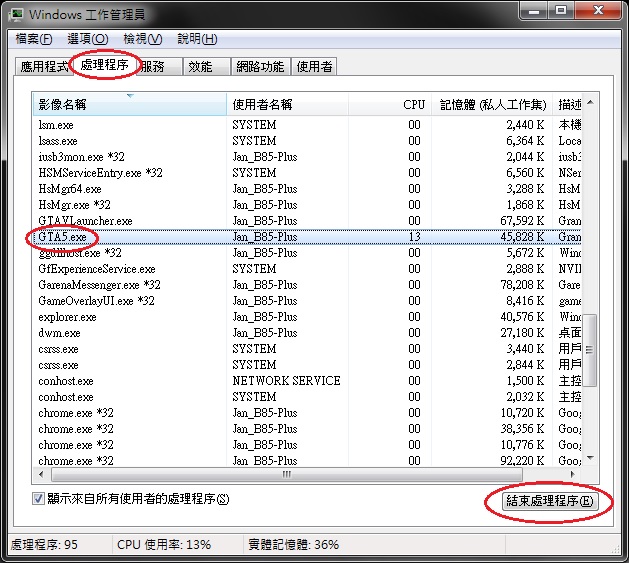Screen dimensions: 629x563
Task: Switch to the 使用者 tab
Action: click(315, 67)
